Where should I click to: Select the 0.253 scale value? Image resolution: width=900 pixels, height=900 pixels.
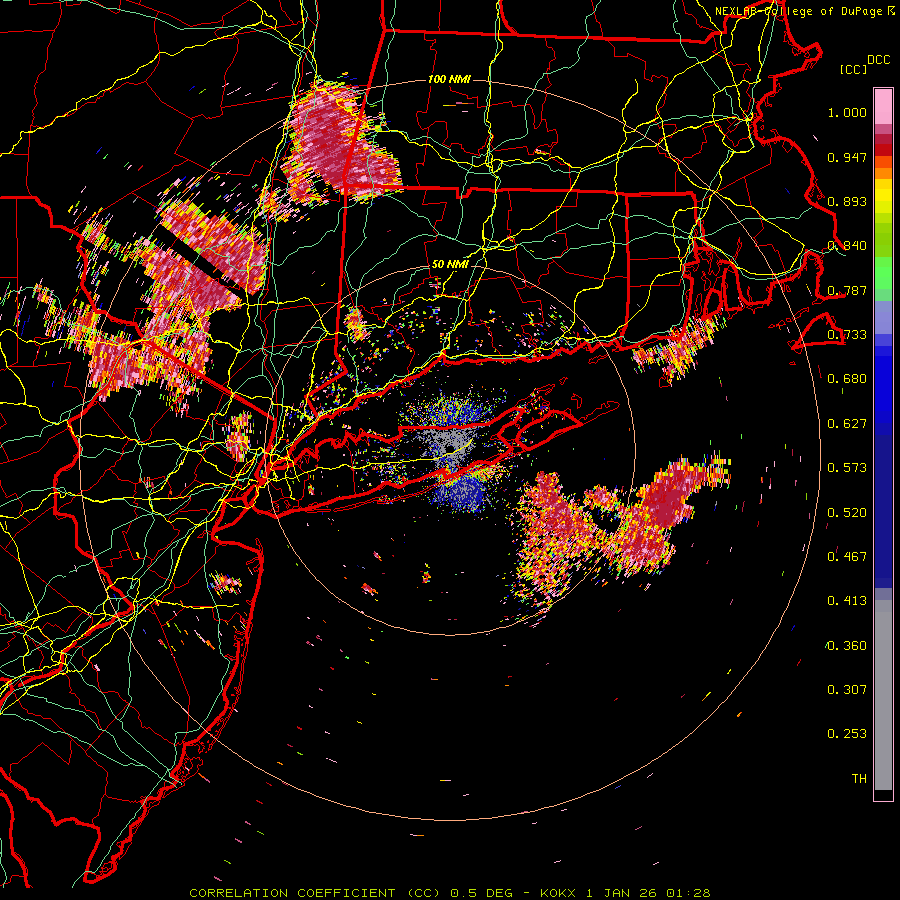click(847, 734)
